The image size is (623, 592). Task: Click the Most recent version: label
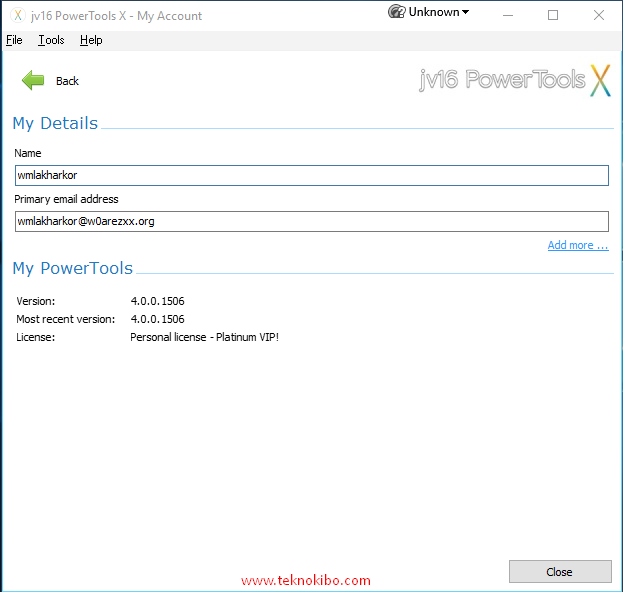click(66, 319)
